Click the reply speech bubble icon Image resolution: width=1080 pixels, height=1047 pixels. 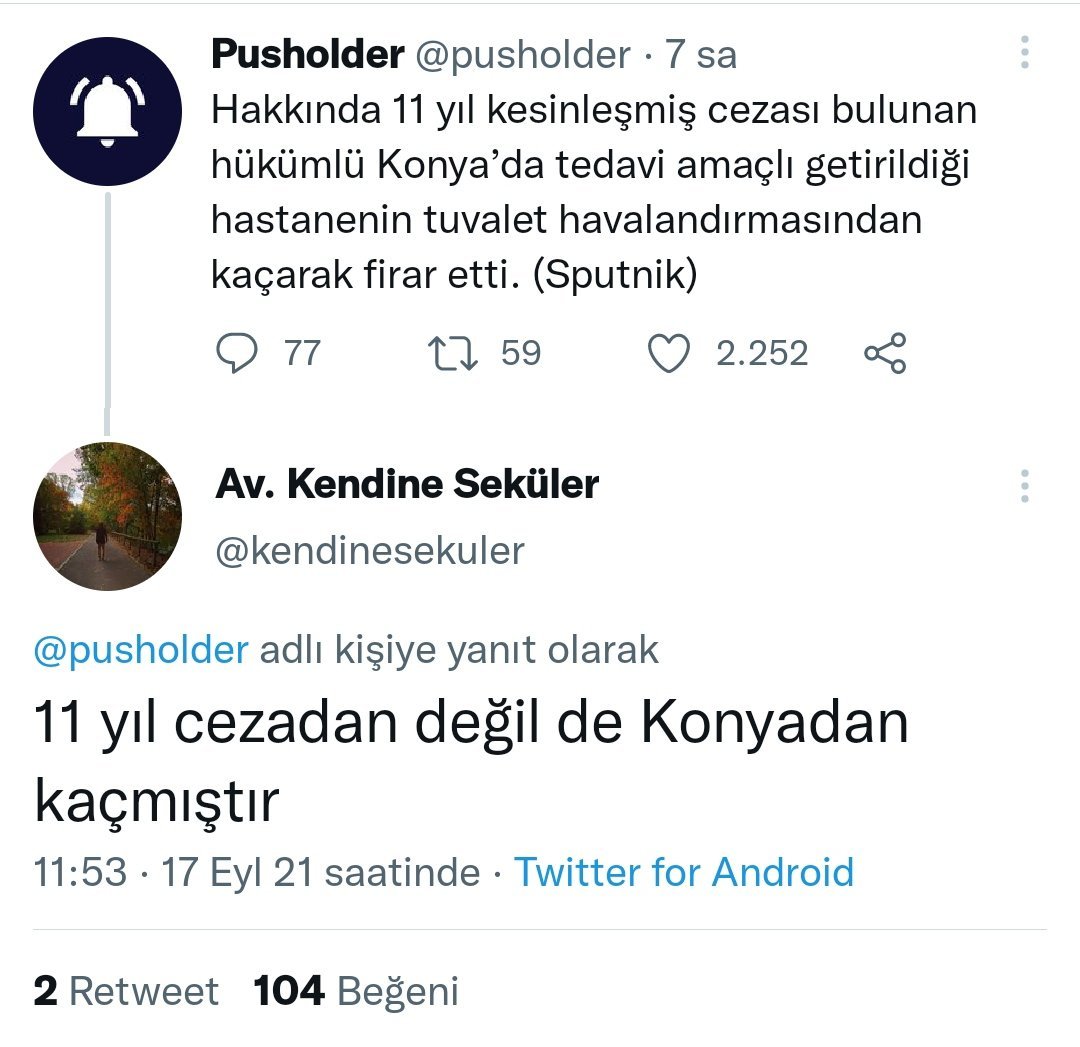237,354
